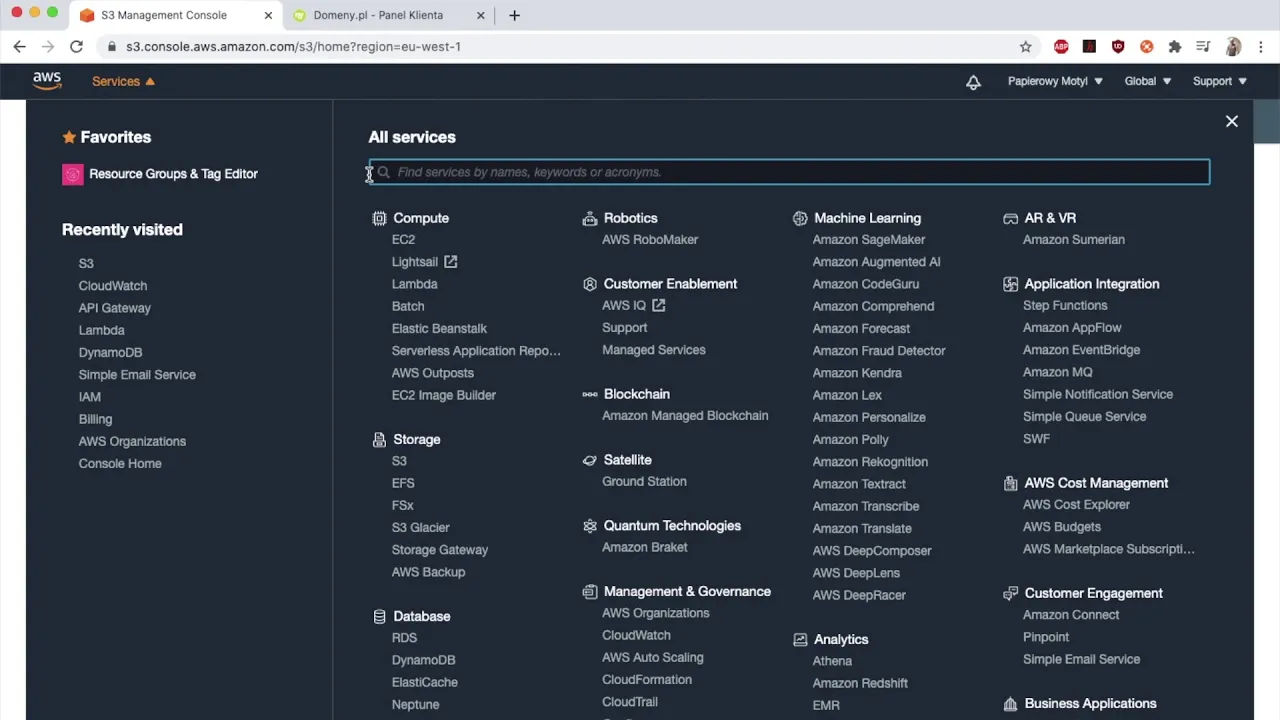
Task: Open Athena under Analytics
Action: coord(832,661)
